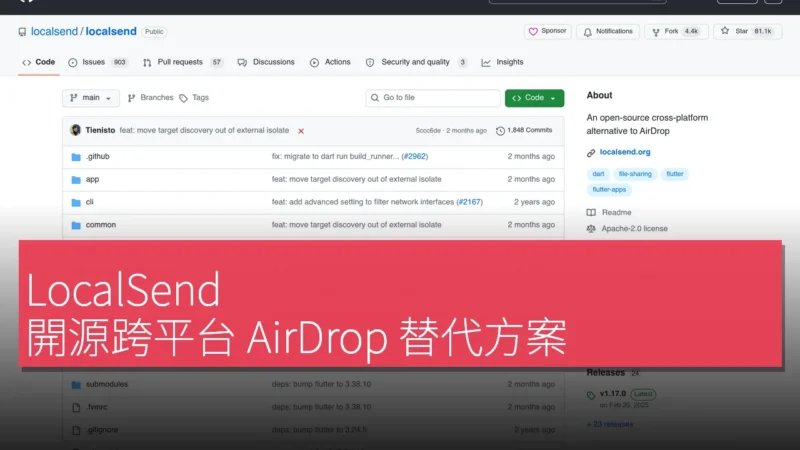Open pull request #2167 link

tap(469, 202)
